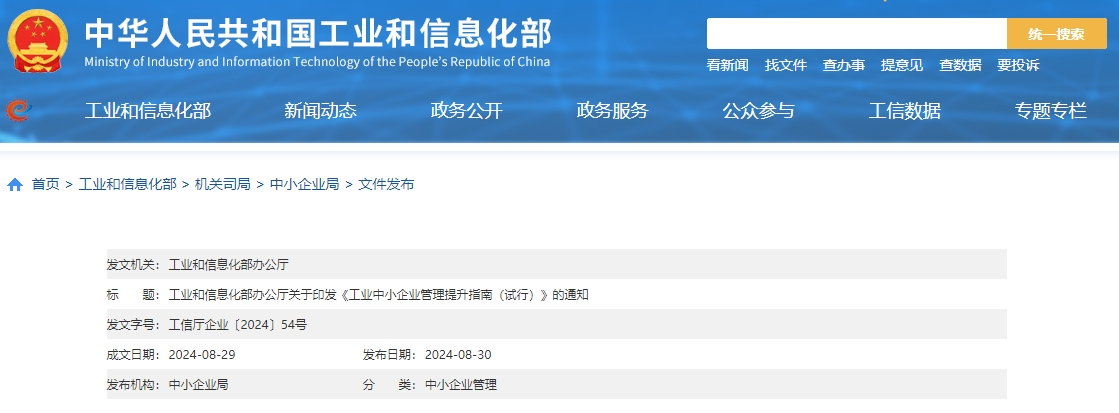Open the 要投诉 quick link
The image size is (1119, 413).
pos(1017,65)
